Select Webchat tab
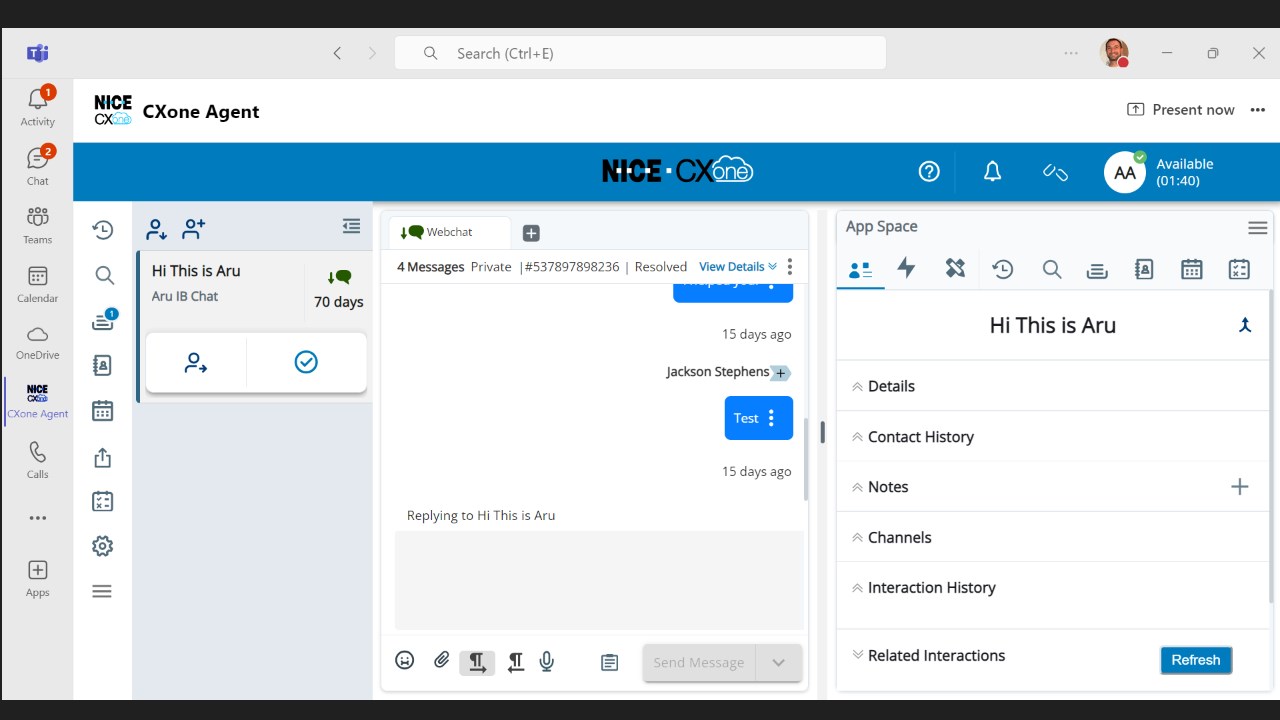1280x720 pixels. point(449,232)
